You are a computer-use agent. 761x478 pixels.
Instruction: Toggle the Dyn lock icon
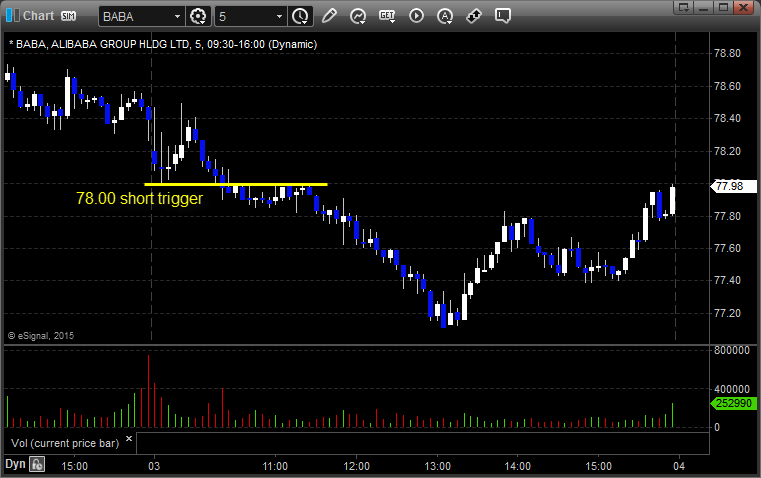coord(37,464)
